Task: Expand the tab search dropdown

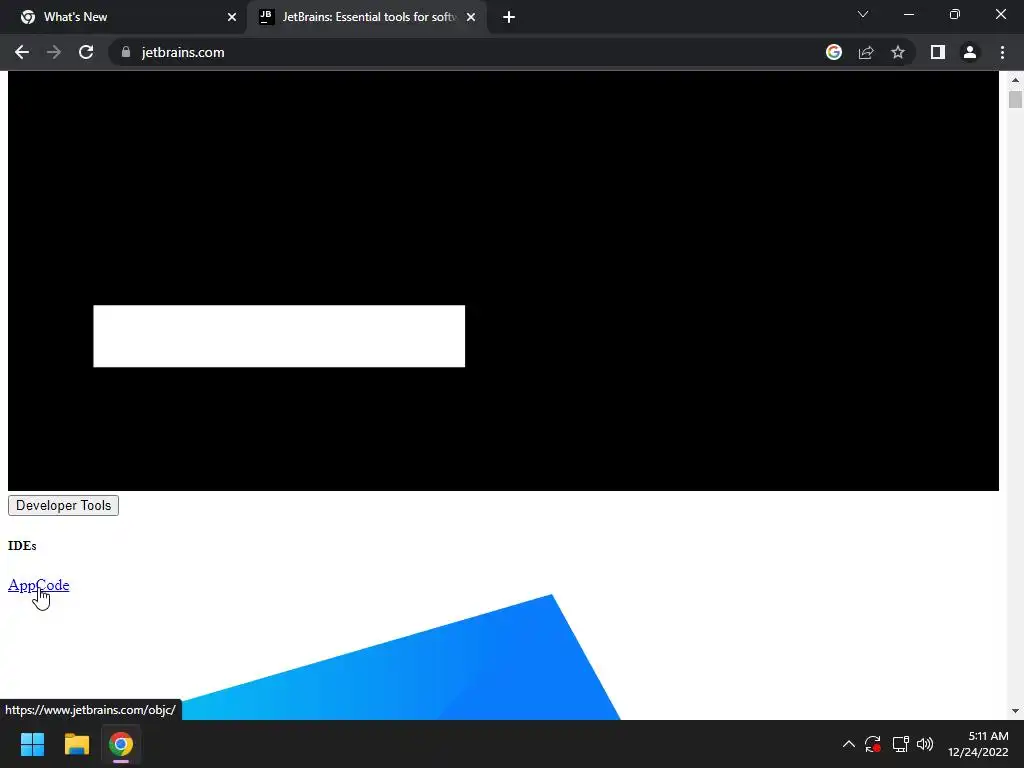Action: 863,14
